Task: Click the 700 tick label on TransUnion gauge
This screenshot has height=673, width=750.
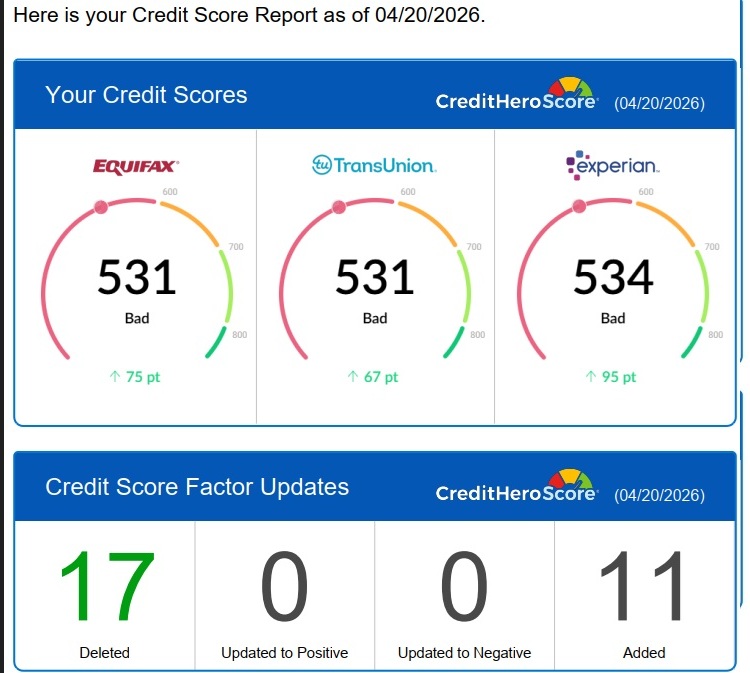Action: click(474, 247)
